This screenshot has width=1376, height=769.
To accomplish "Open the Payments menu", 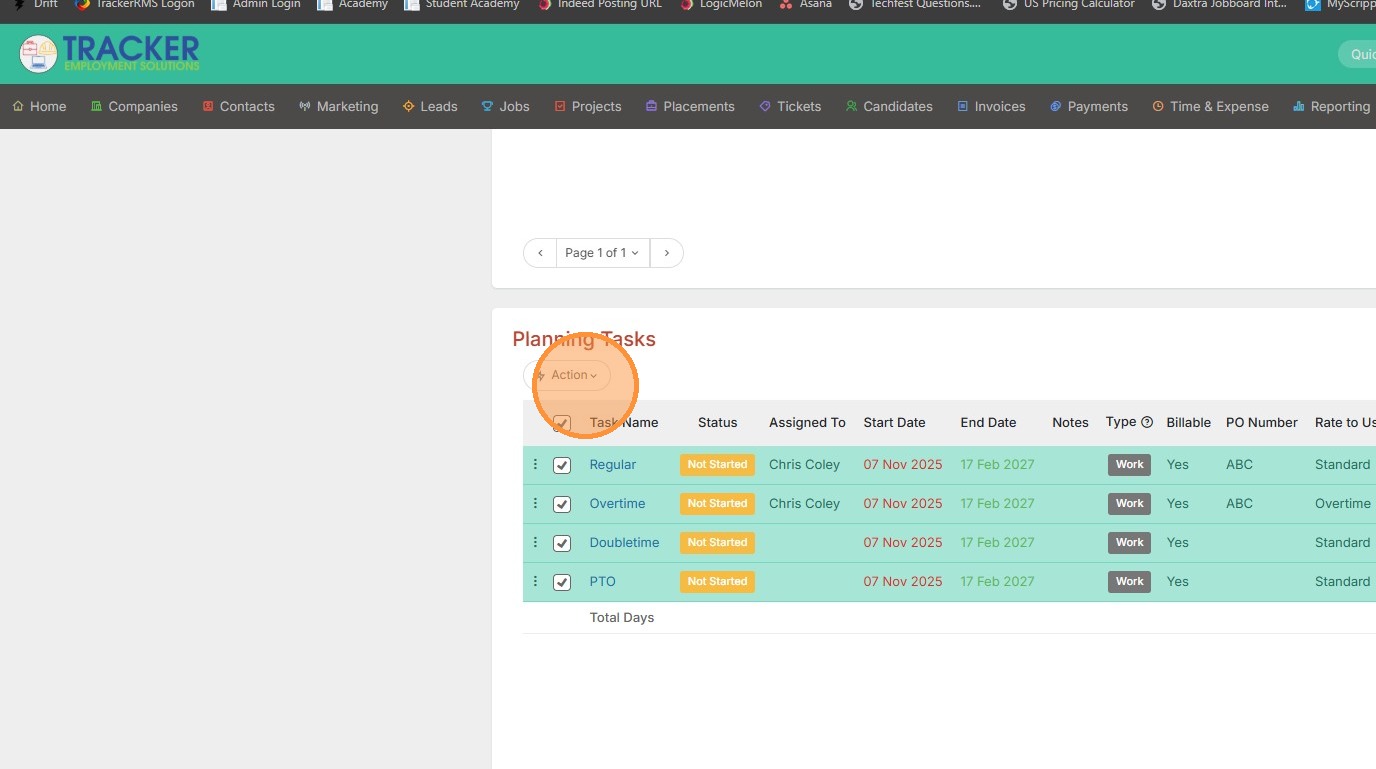I will 1088,106.
